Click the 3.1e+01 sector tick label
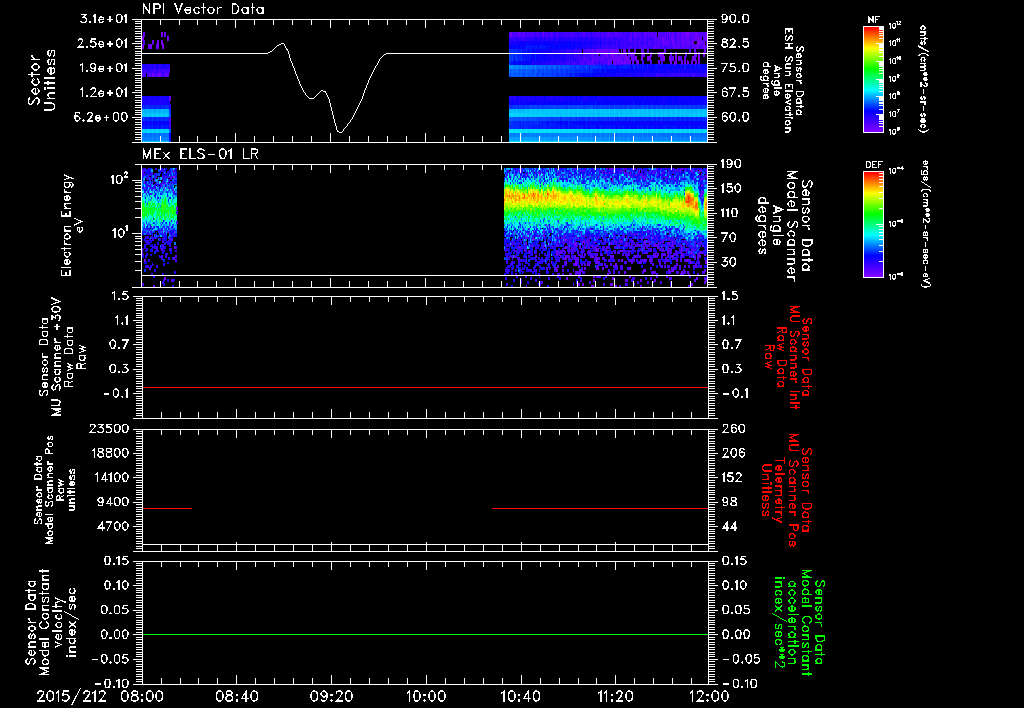Viewport: 1024px width, 708px height. pyautogui.click(x=104, y=19)
